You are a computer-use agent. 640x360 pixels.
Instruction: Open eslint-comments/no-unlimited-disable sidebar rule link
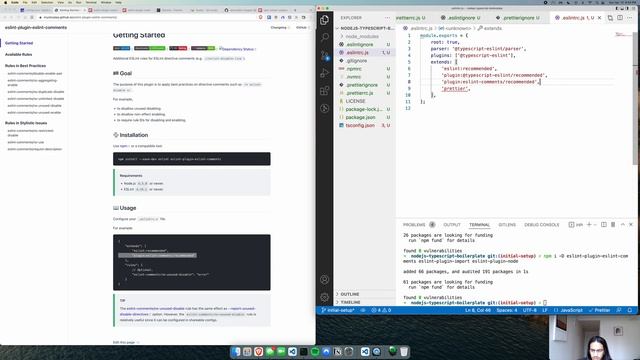(x=36, y=99)
